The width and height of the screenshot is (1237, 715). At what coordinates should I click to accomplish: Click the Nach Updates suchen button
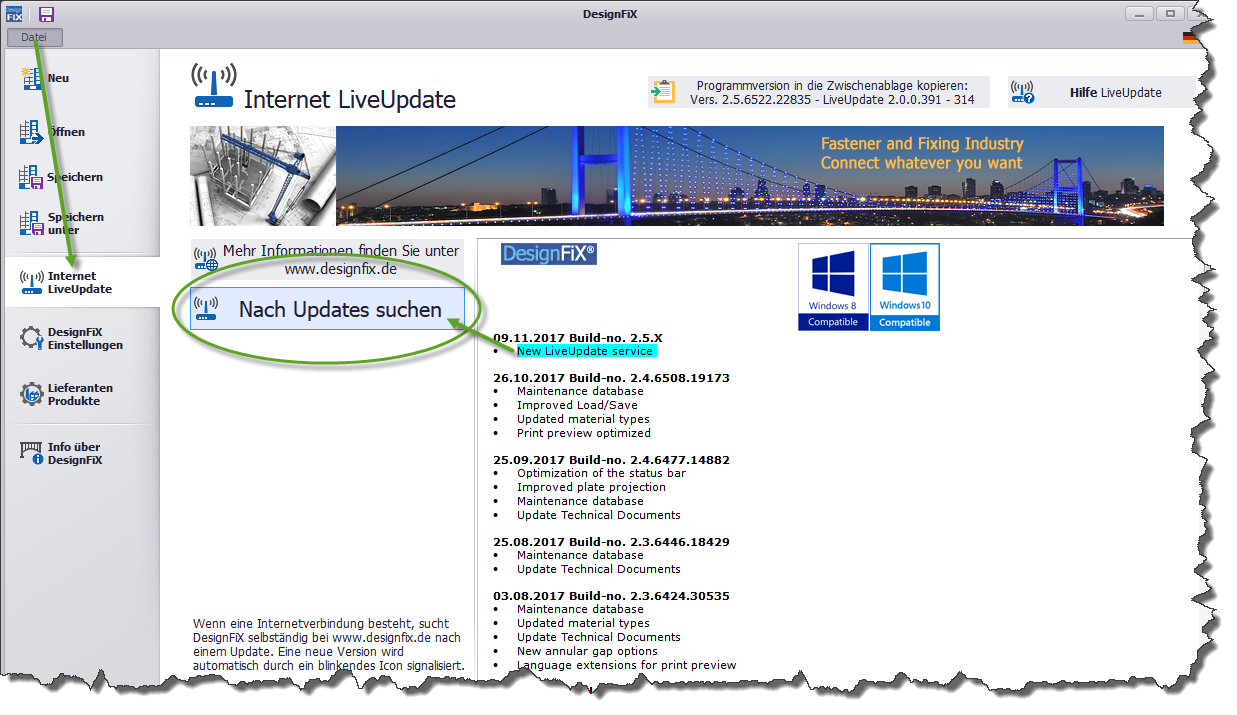(327, 310)
